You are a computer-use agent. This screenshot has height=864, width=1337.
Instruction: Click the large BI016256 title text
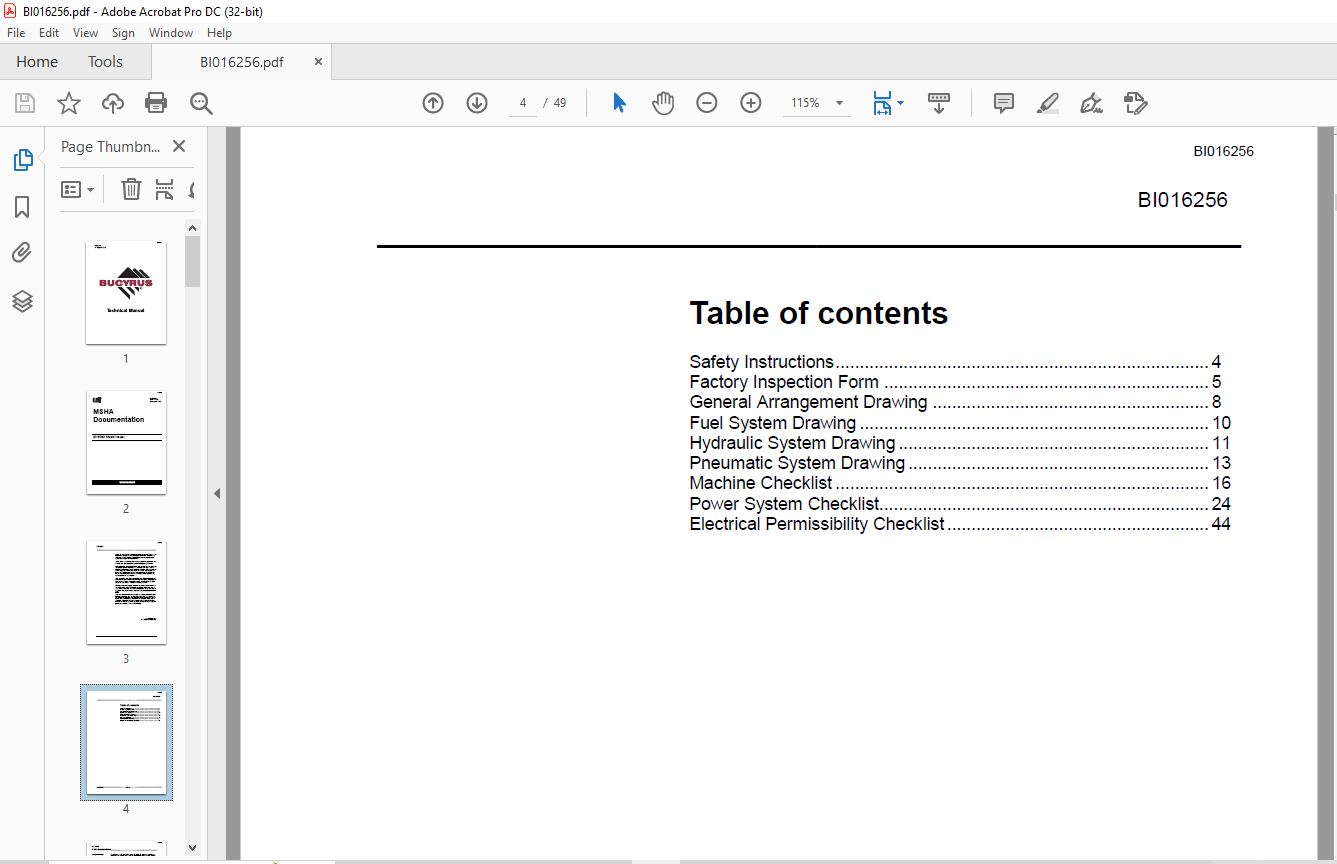(1182, 200)
